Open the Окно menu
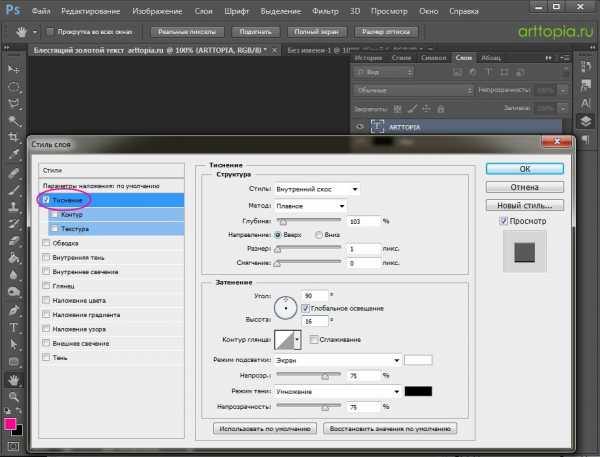 point(429,11)
